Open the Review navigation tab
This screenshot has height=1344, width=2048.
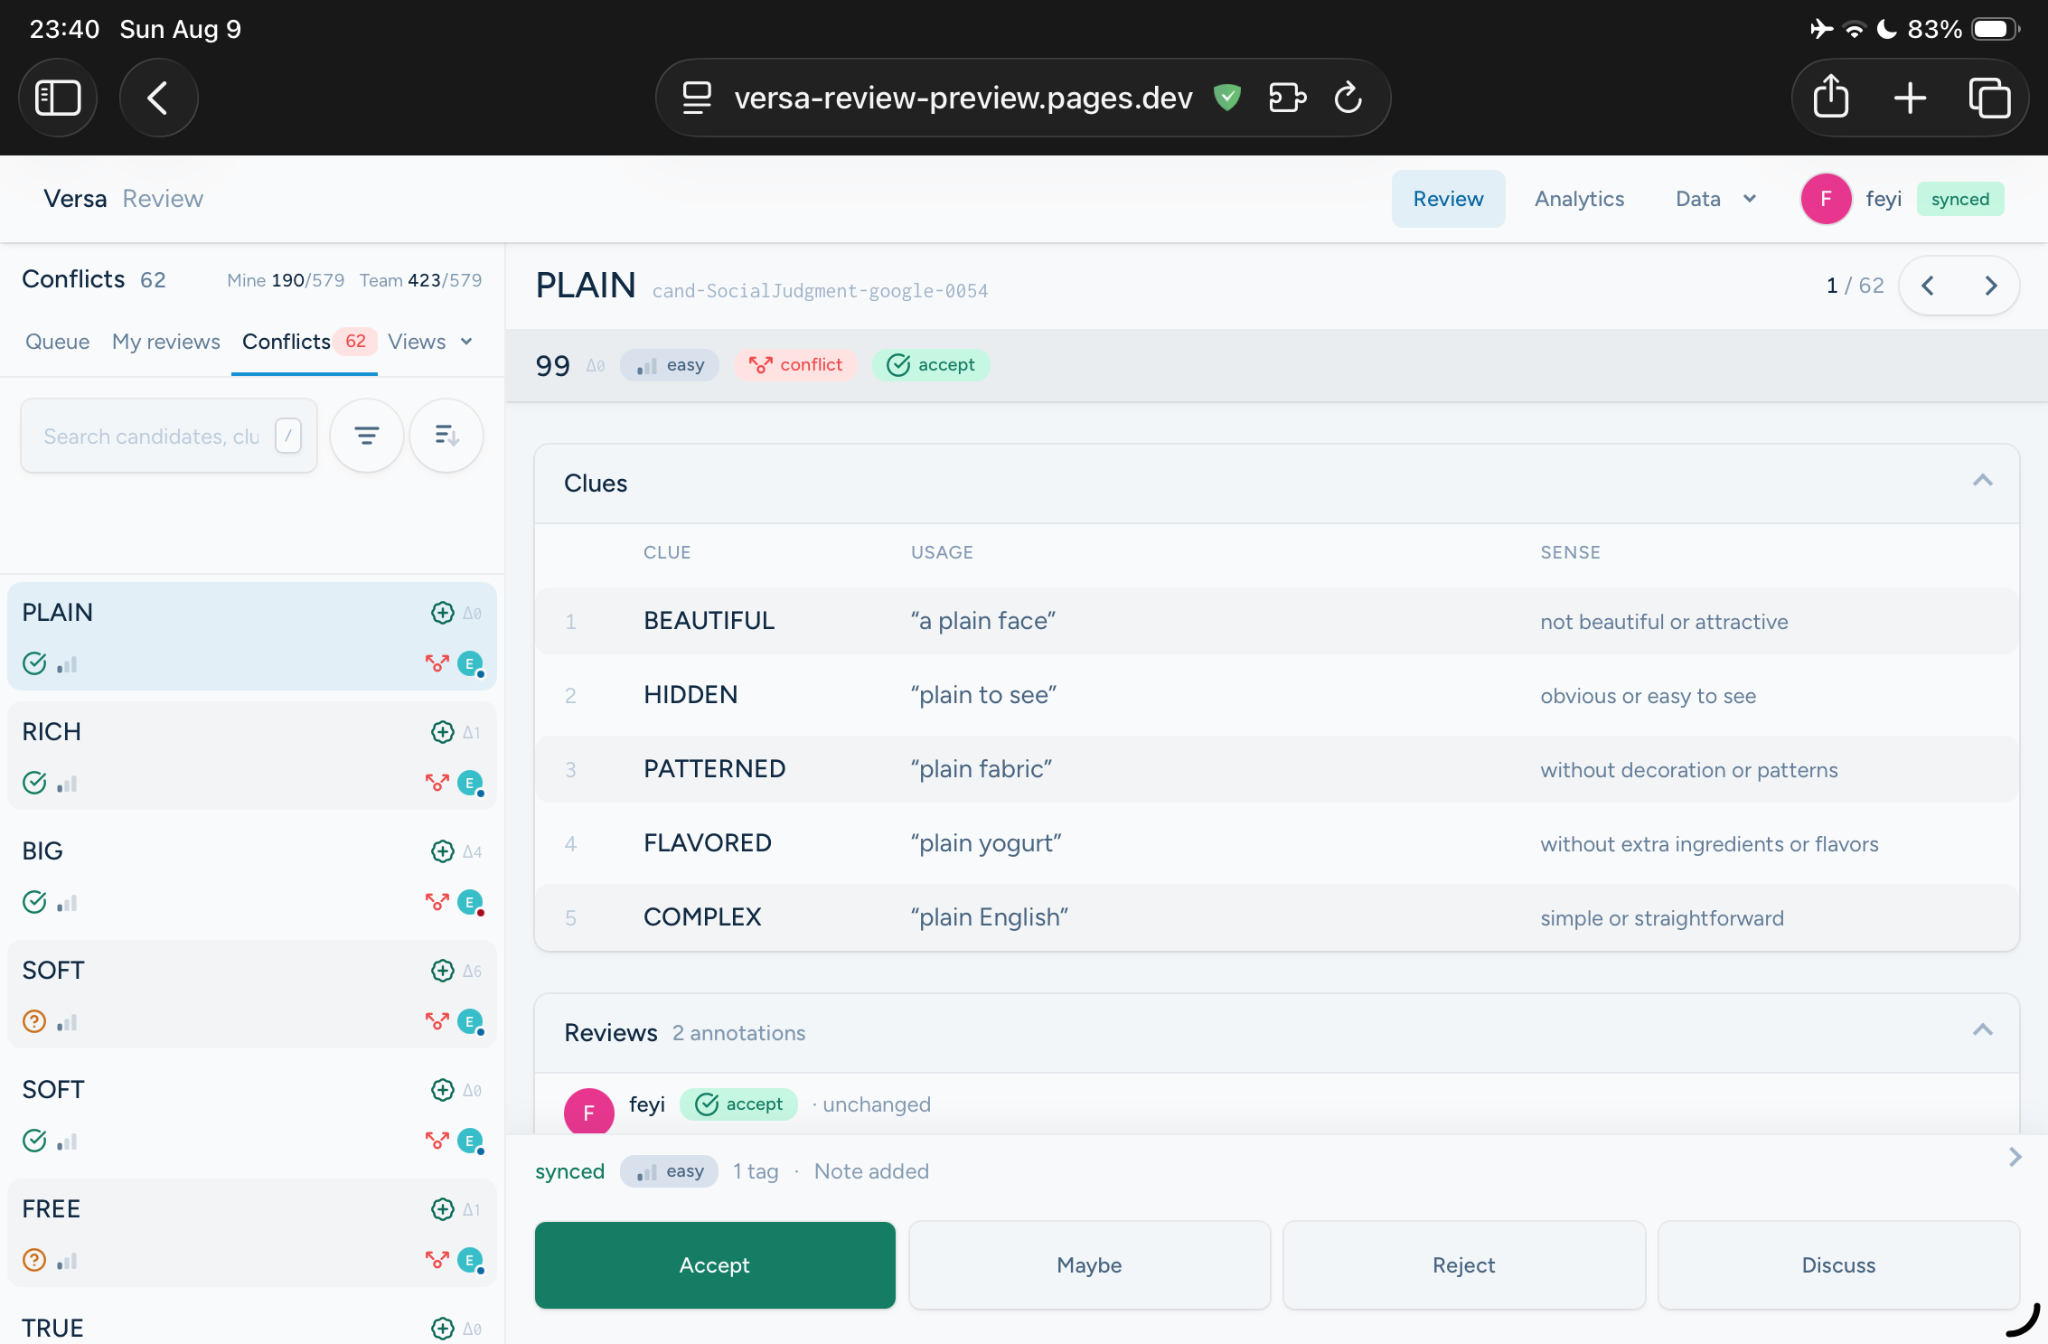(1448, 199)
